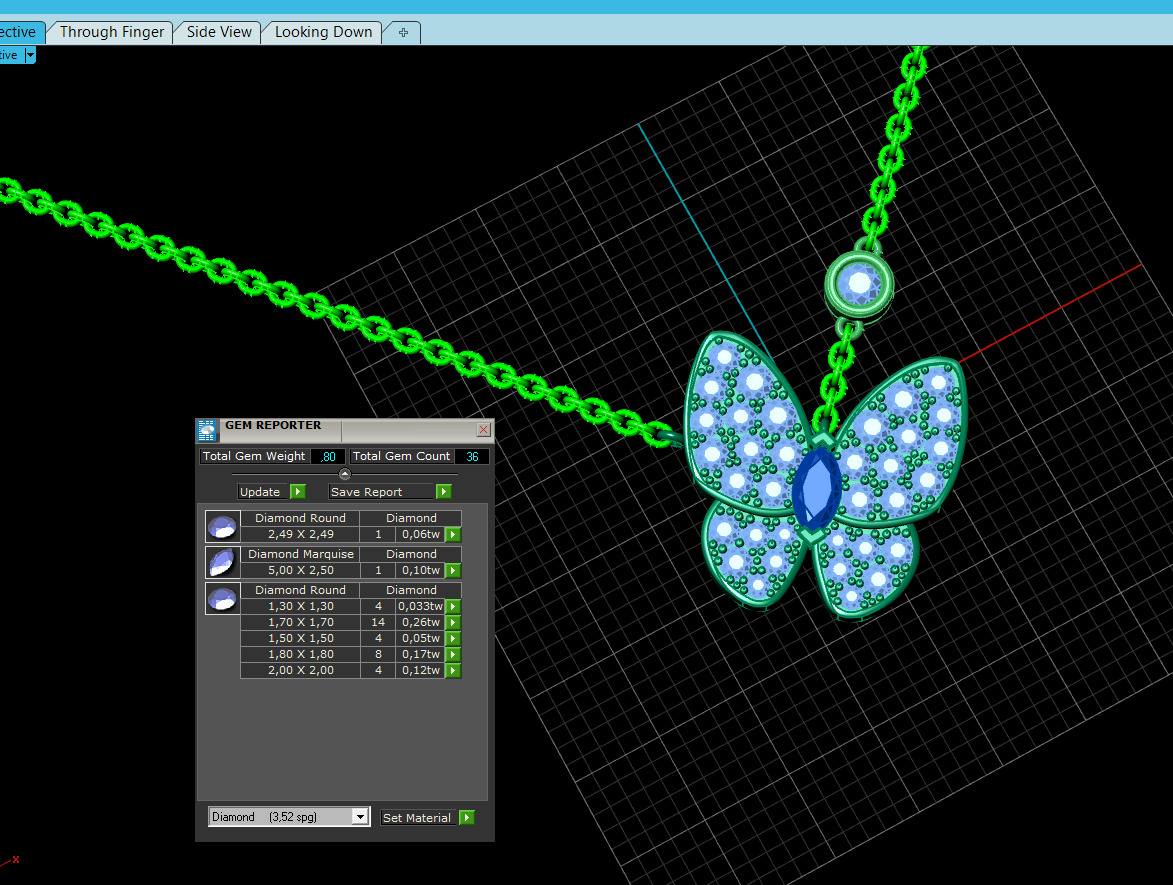This screenshot has width=1173, height=885.
Task: Add a new viewport tab with plus icon
Action: pyautogui.click(x=403, y=32)
